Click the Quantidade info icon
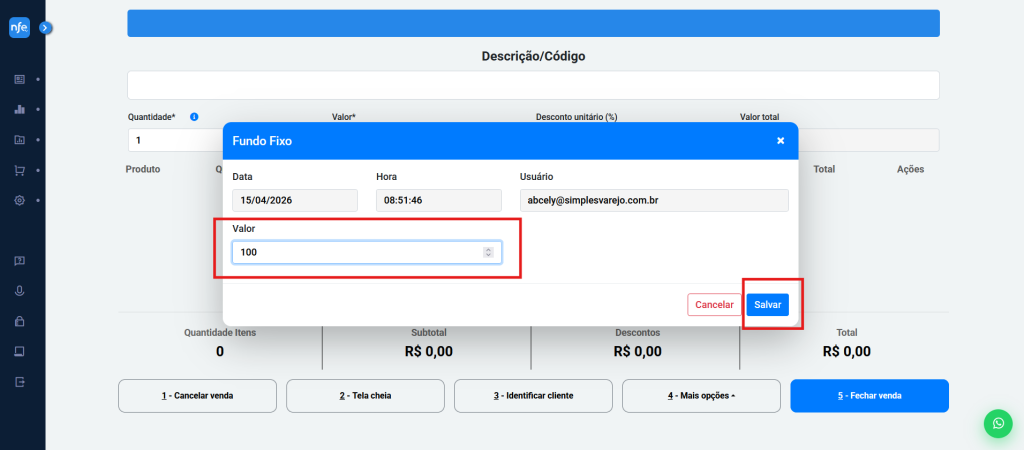 pyautogui.click(x=194, y=116)
